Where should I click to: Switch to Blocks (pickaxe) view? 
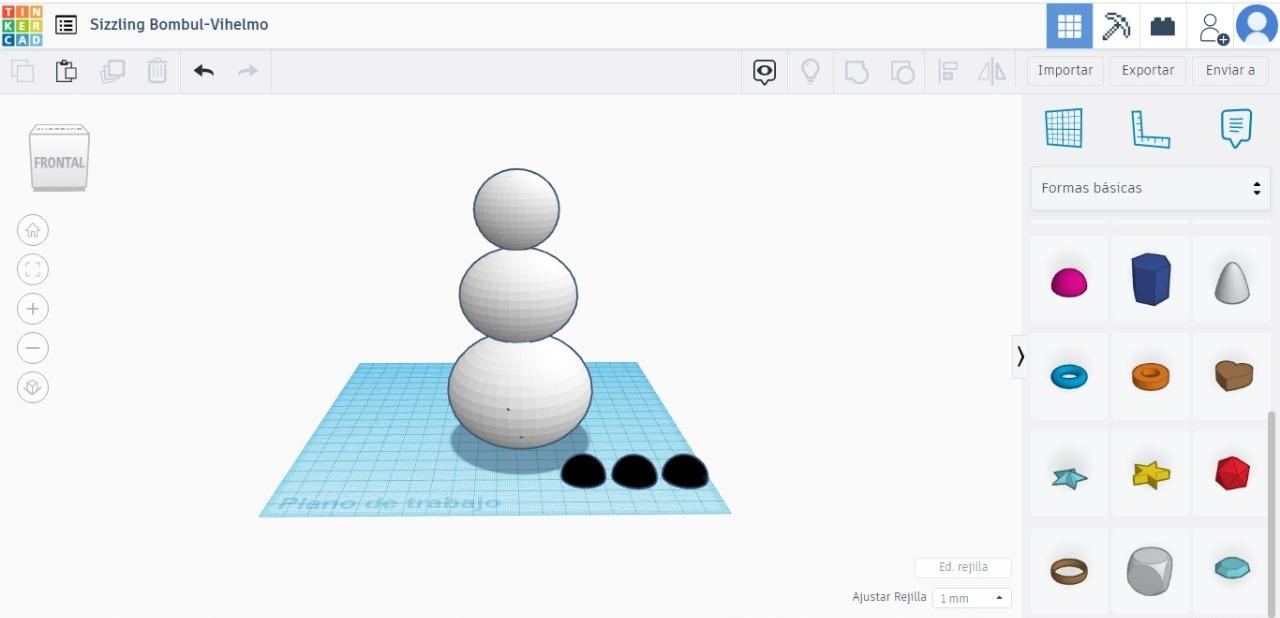(1116, 26)
